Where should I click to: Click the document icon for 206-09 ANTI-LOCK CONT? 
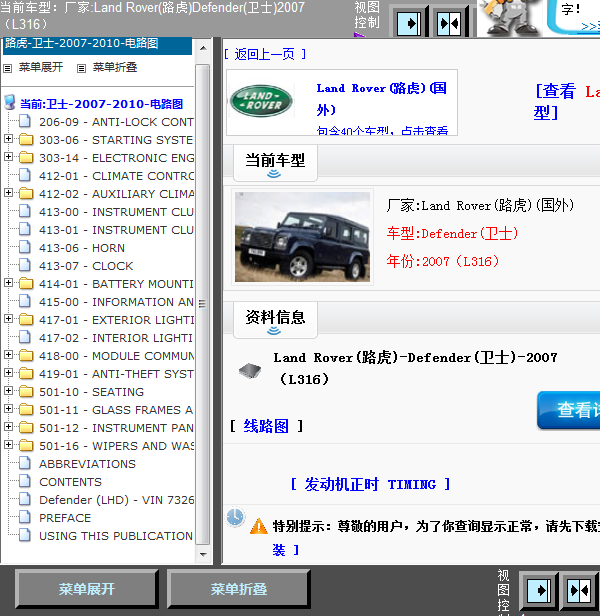click(25, 121)
